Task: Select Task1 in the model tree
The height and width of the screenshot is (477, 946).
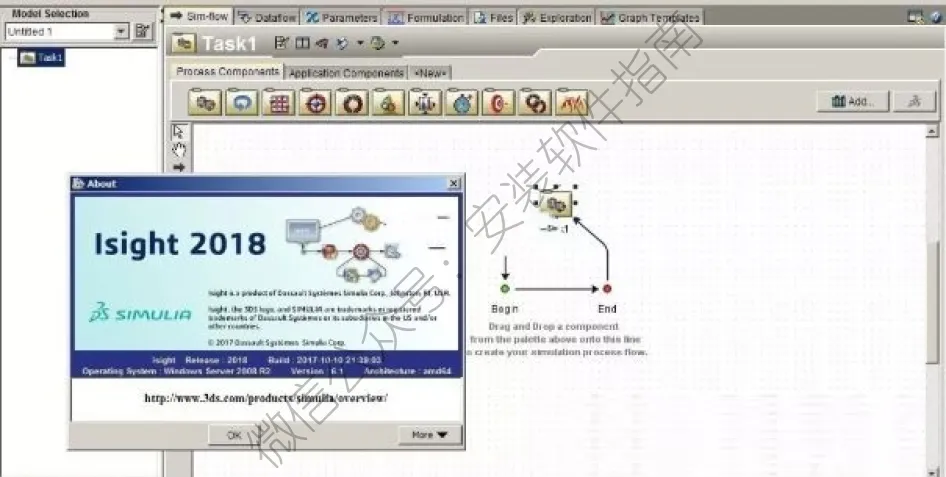Action: (41, 58)
